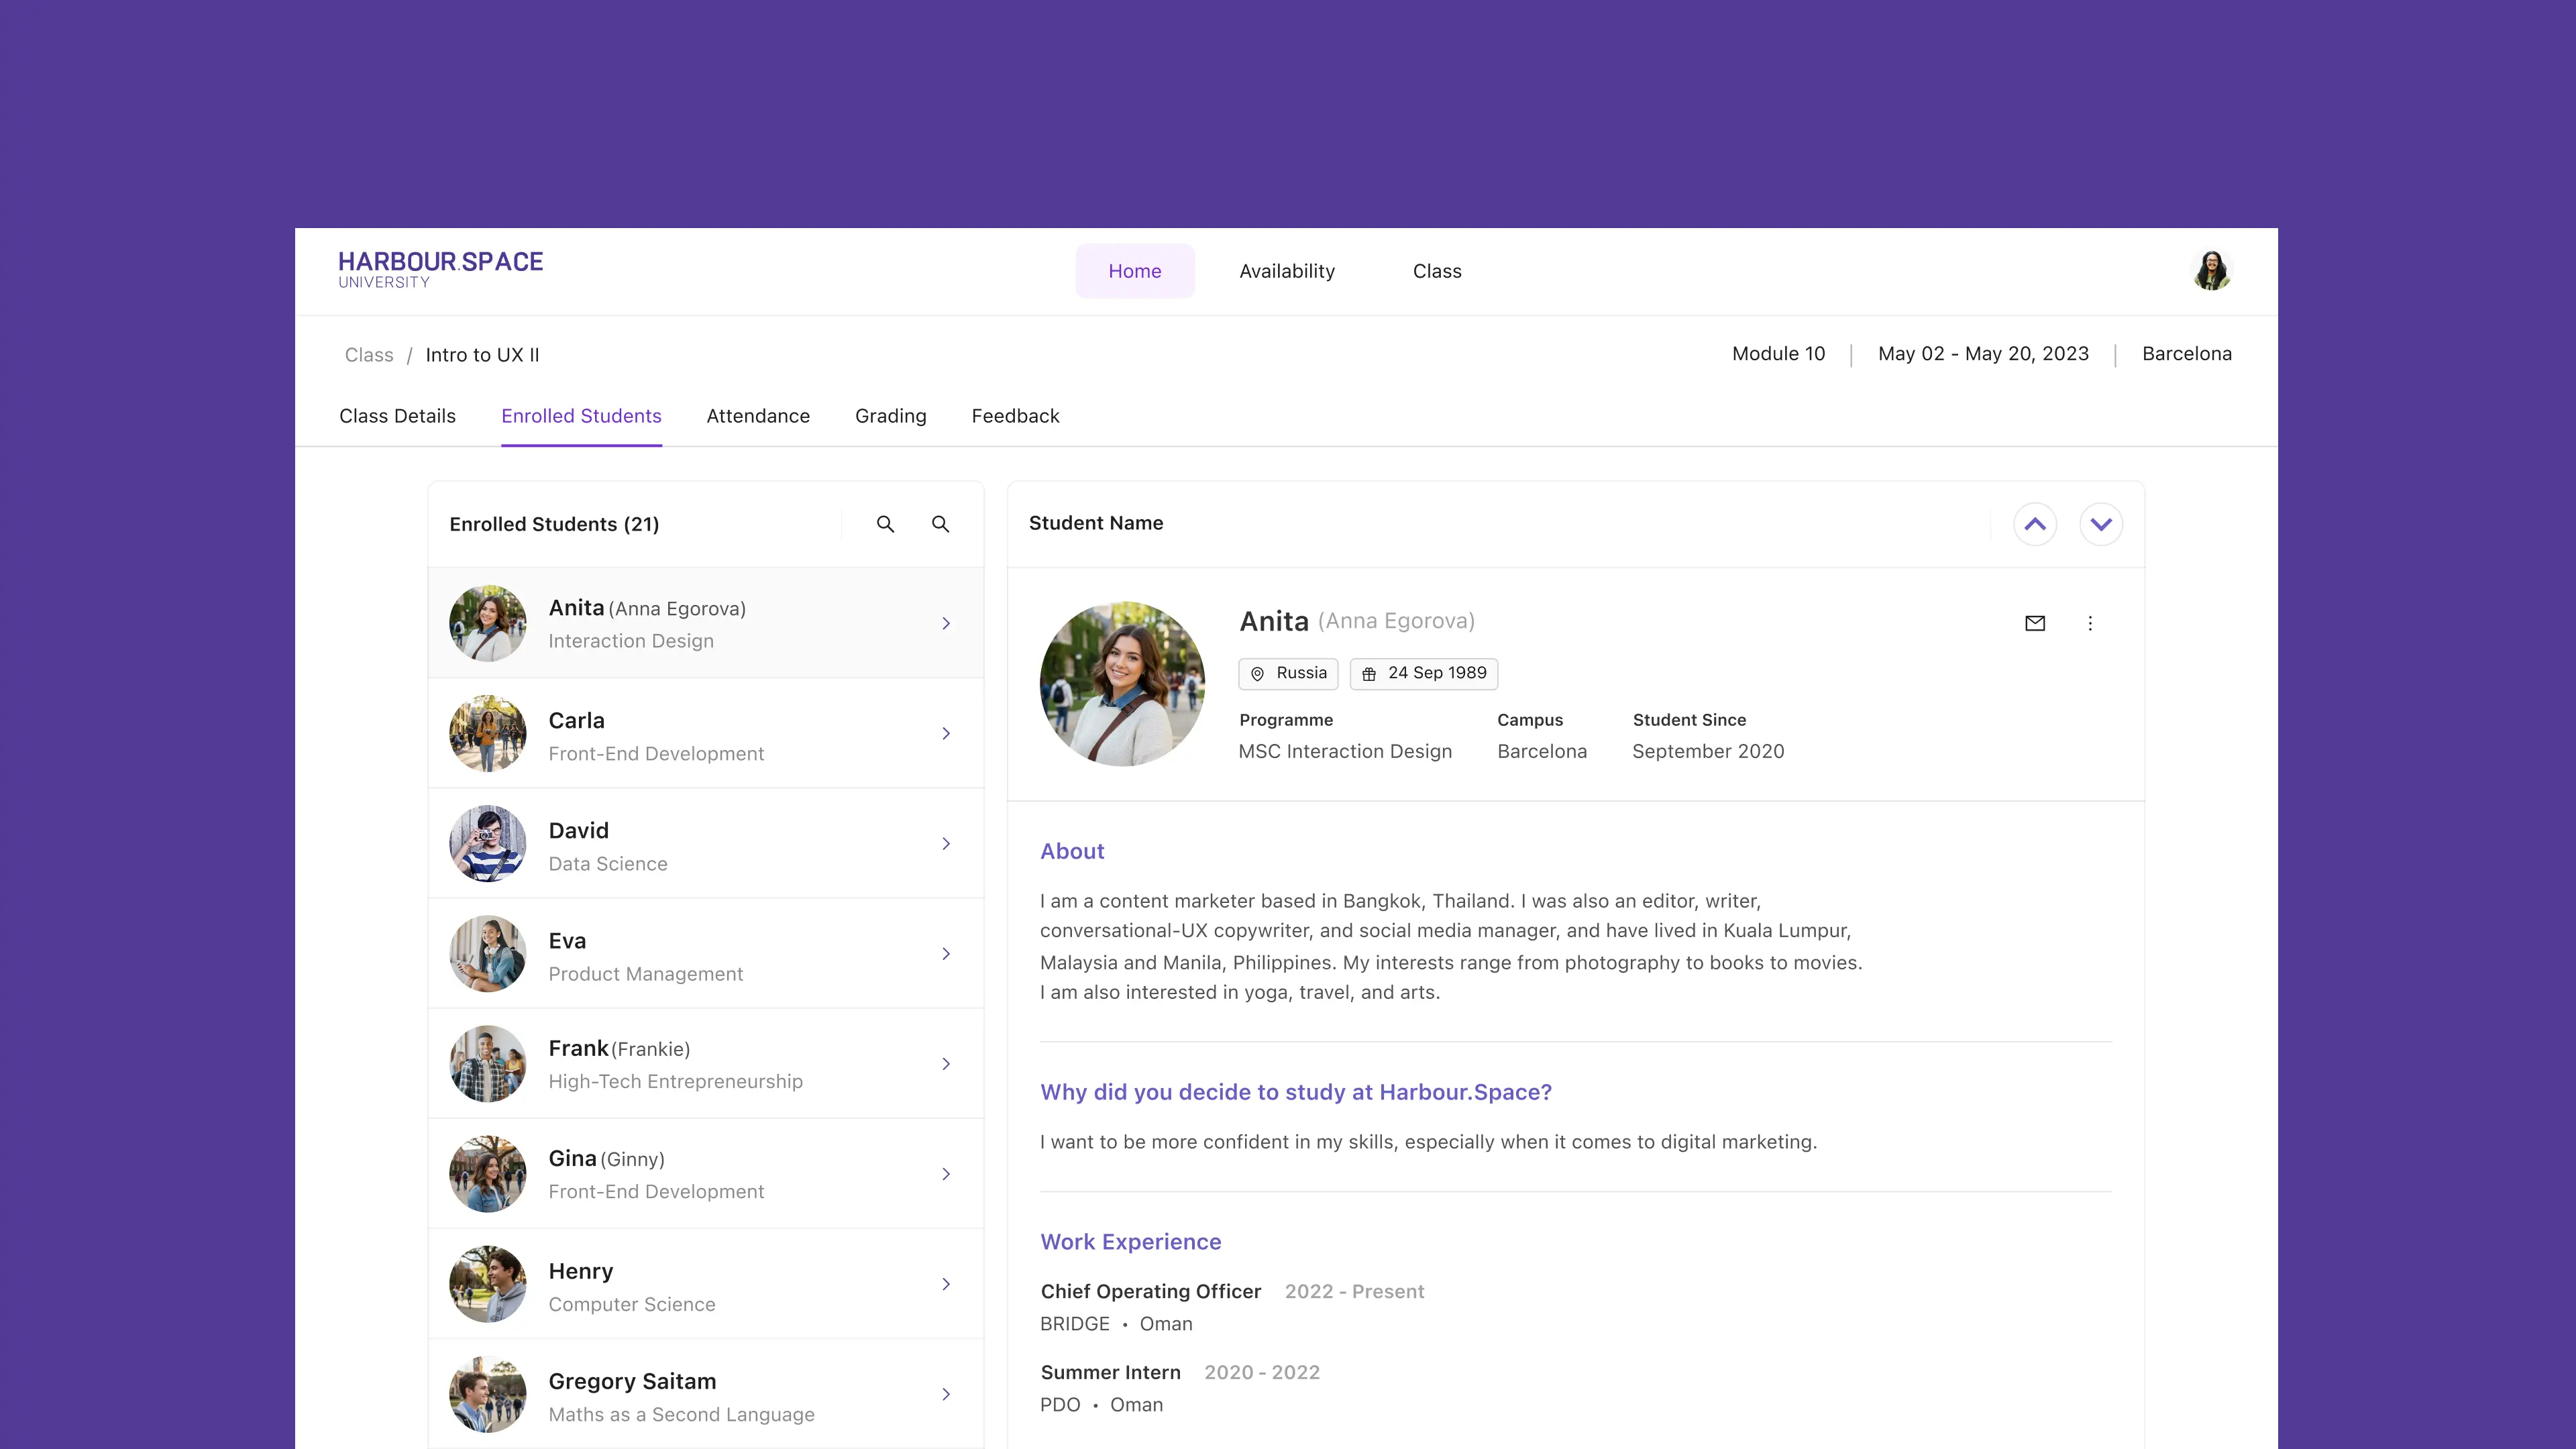The image size is (2576, 1449).
Task: Click the Home navigation button
Action: tap(1134, 271)
